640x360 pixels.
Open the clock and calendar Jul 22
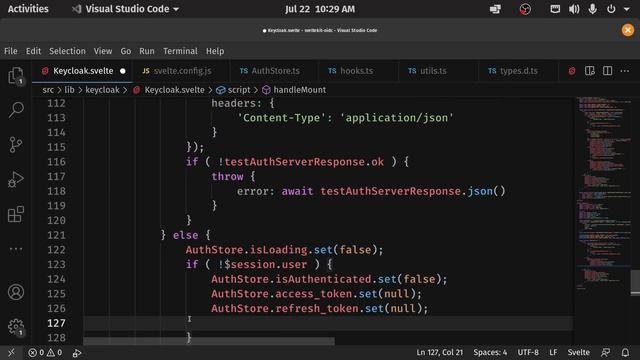[x=320, y=9]
